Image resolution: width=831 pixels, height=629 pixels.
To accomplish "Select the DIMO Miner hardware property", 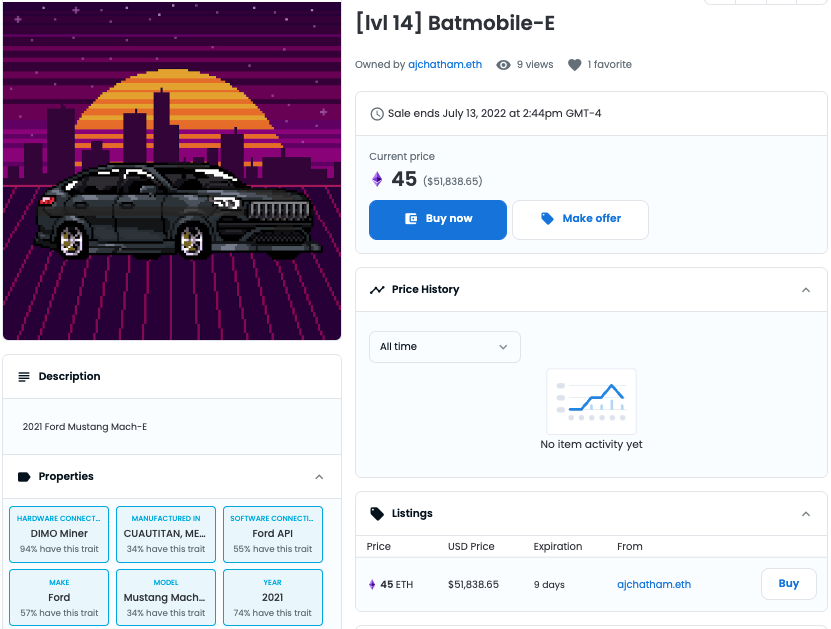I will 59,534.
